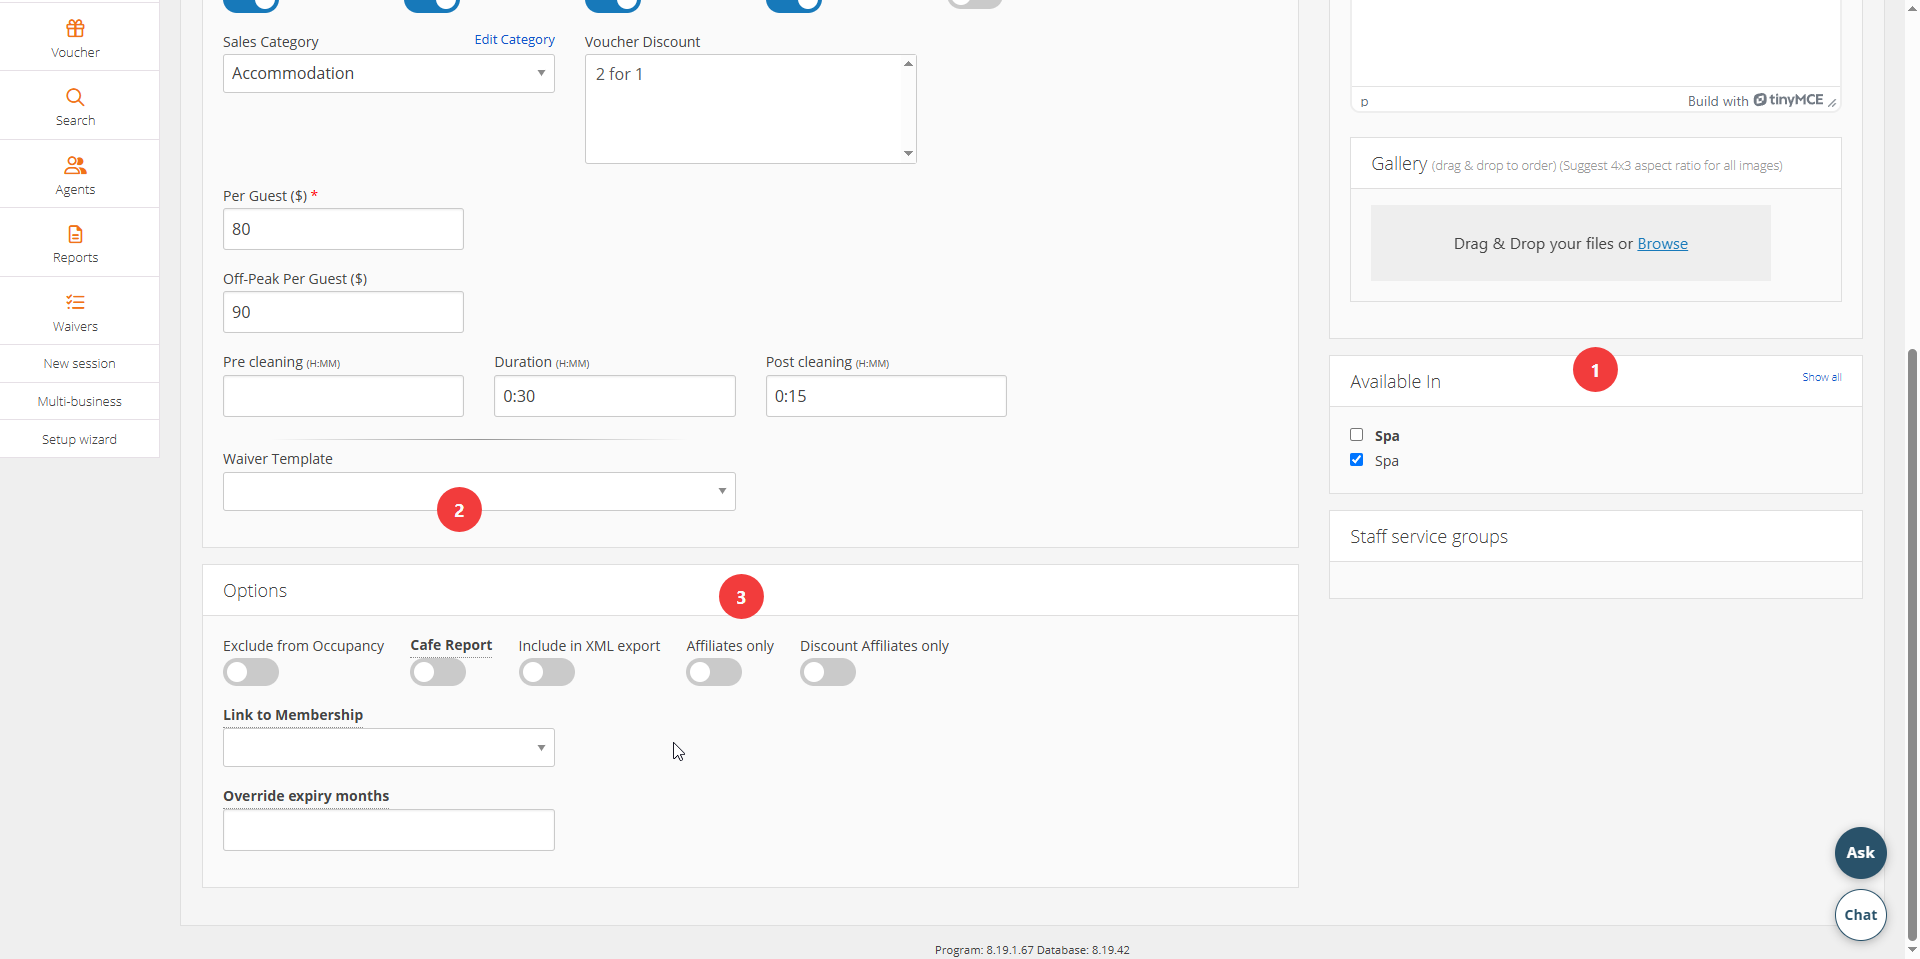1920x959 pixels.
Task: Expand the Waiver Template dropdown
Action: pyautogui.click(x=479, y=492)
